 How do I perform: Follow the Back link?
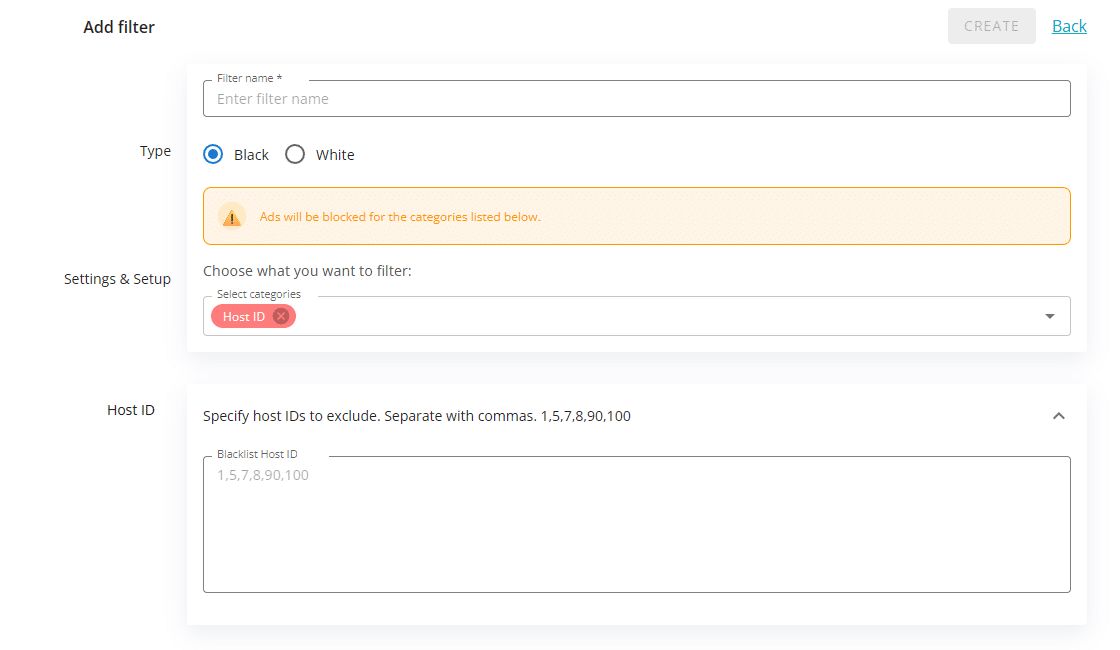click(1069, 26)
